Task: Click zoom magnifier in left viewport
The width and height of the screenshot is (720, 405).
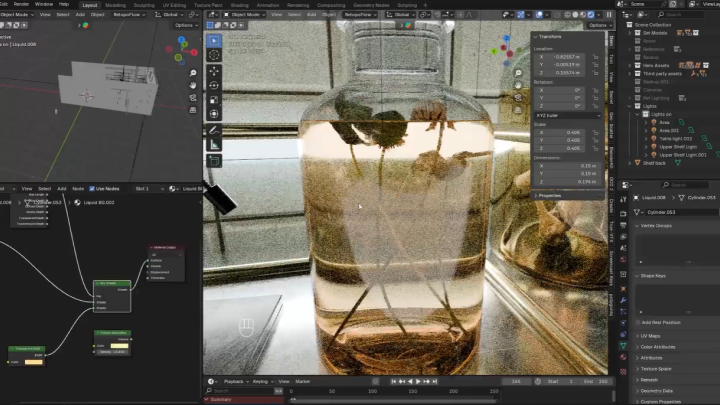Action: click(193, 73)
